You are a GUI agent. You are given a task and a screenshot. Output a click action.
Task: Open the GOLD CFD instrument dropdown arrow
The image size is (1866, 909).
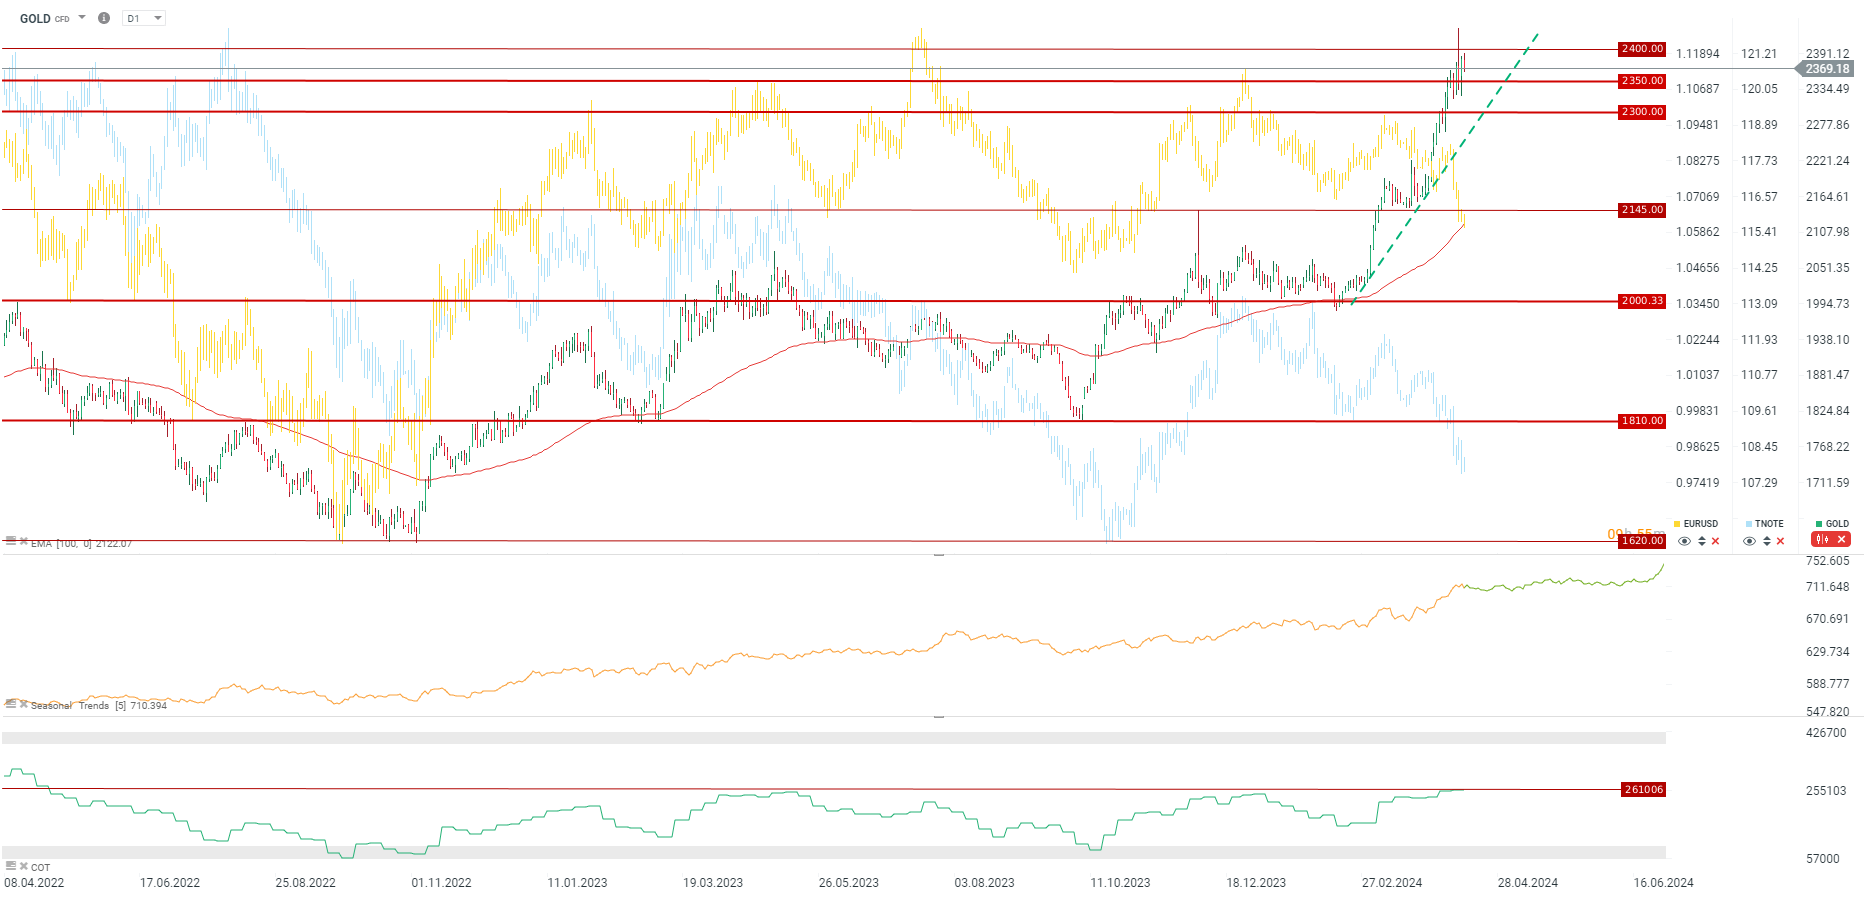[x=82, y=17]
